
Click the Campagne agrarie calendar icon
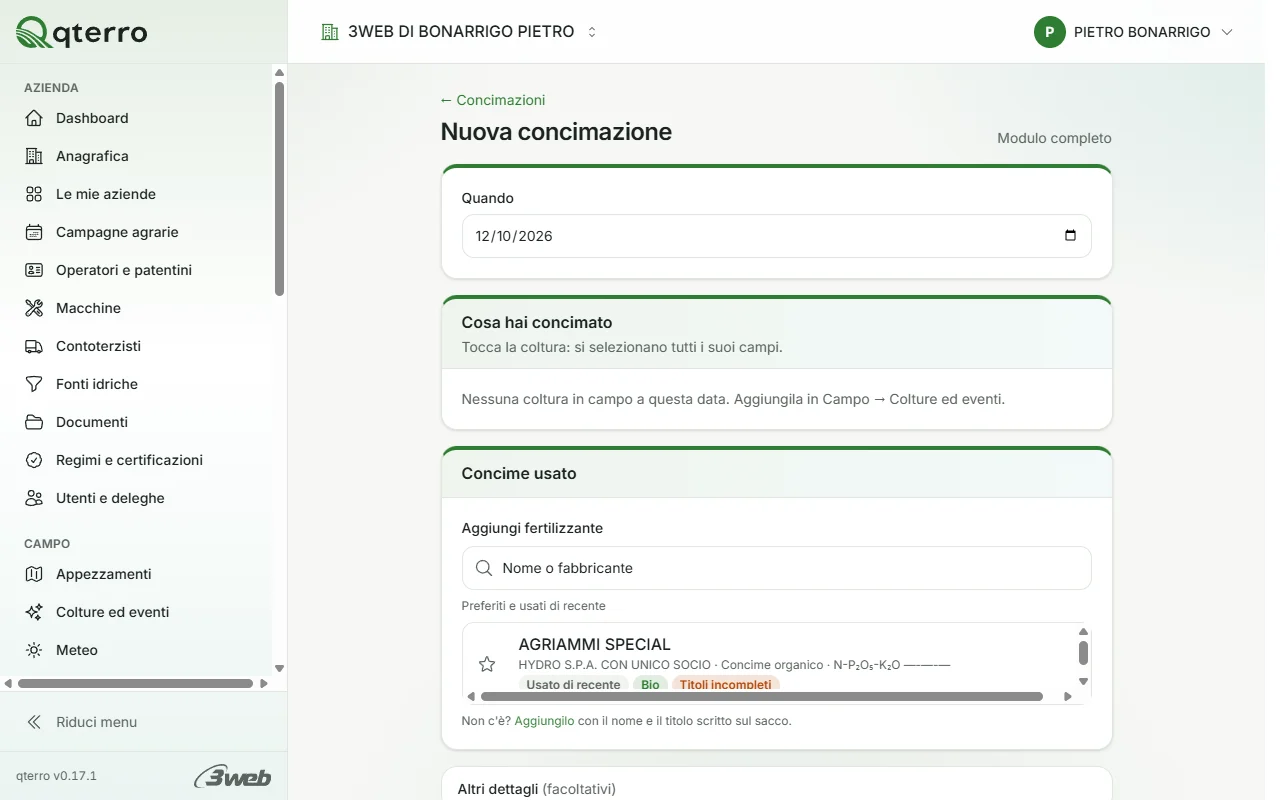[x=34, y=232]
